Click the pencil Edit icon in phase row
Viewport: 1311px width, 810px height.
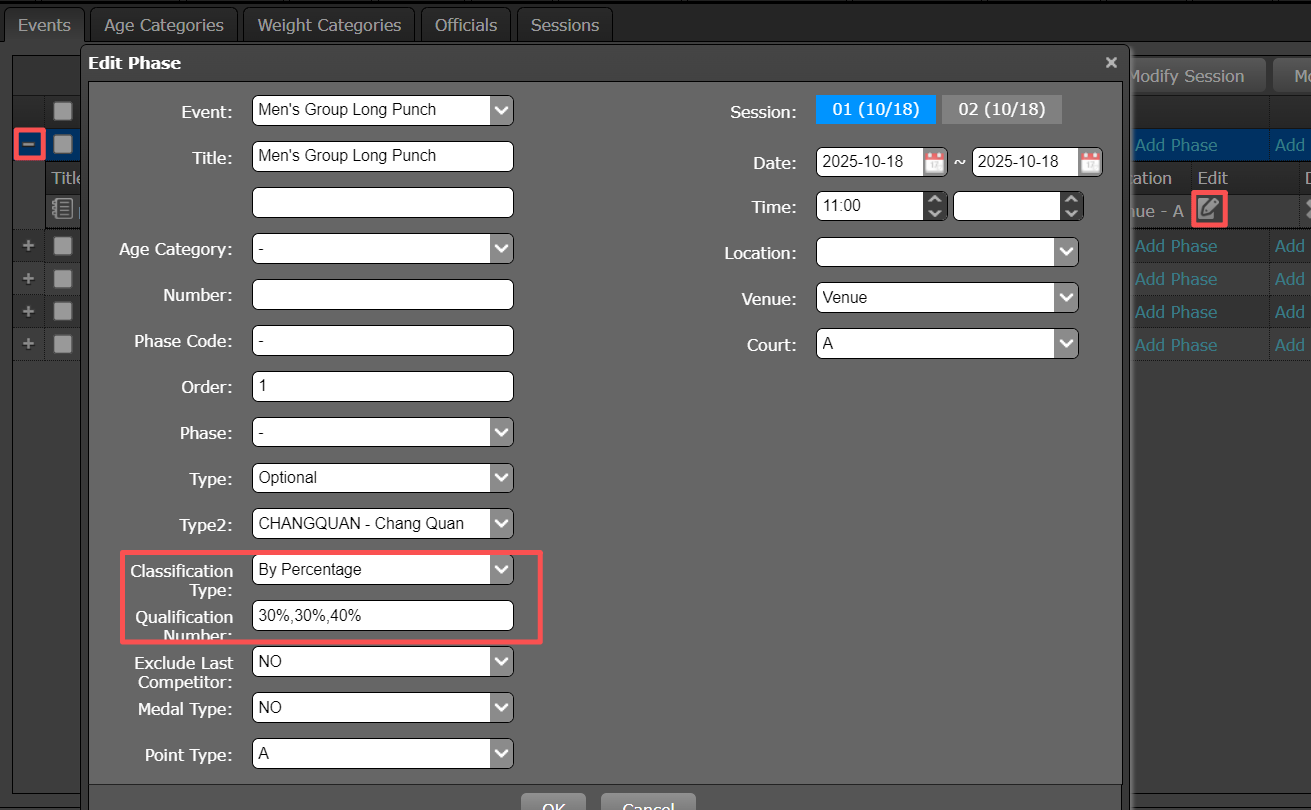tap(1209, 209)
